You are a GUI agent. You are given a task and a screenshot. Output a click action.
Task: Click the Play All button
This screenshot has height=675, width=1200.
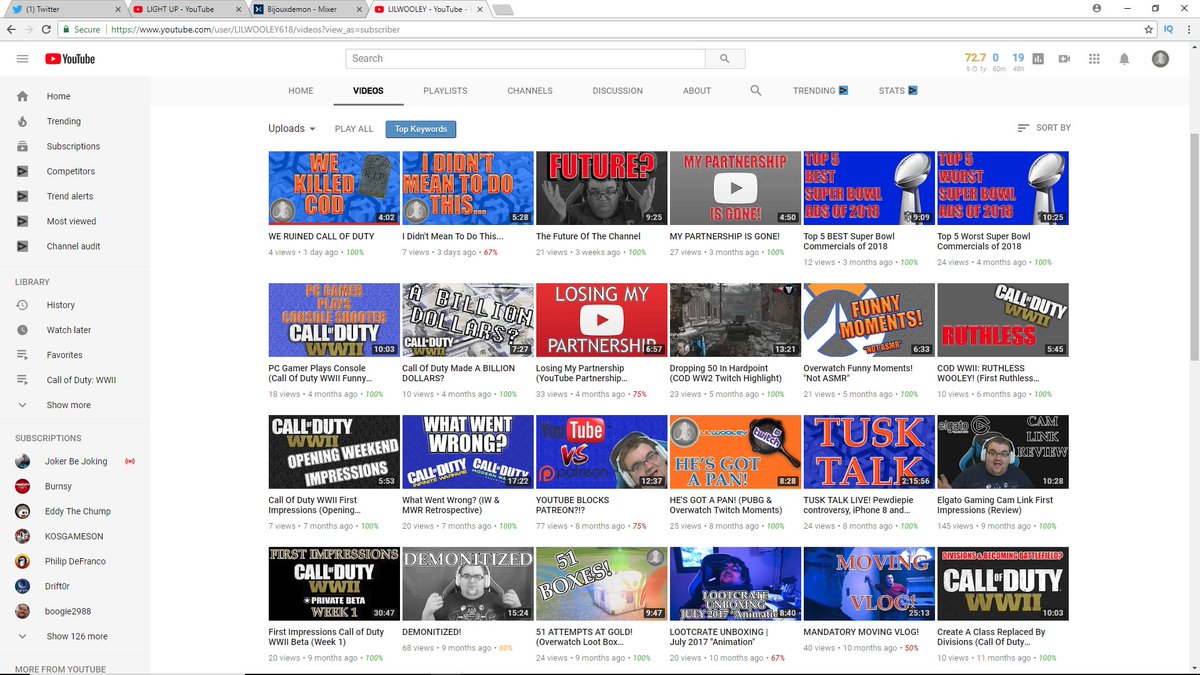(354, 129)
